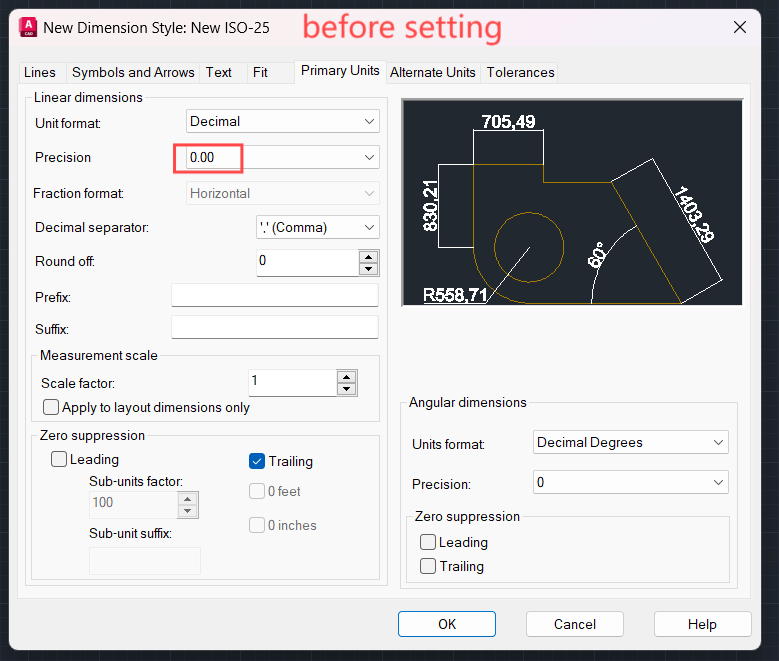Increase Round off value with up arrow
This screenshot has height=661, width=779.
coord(369,256)
